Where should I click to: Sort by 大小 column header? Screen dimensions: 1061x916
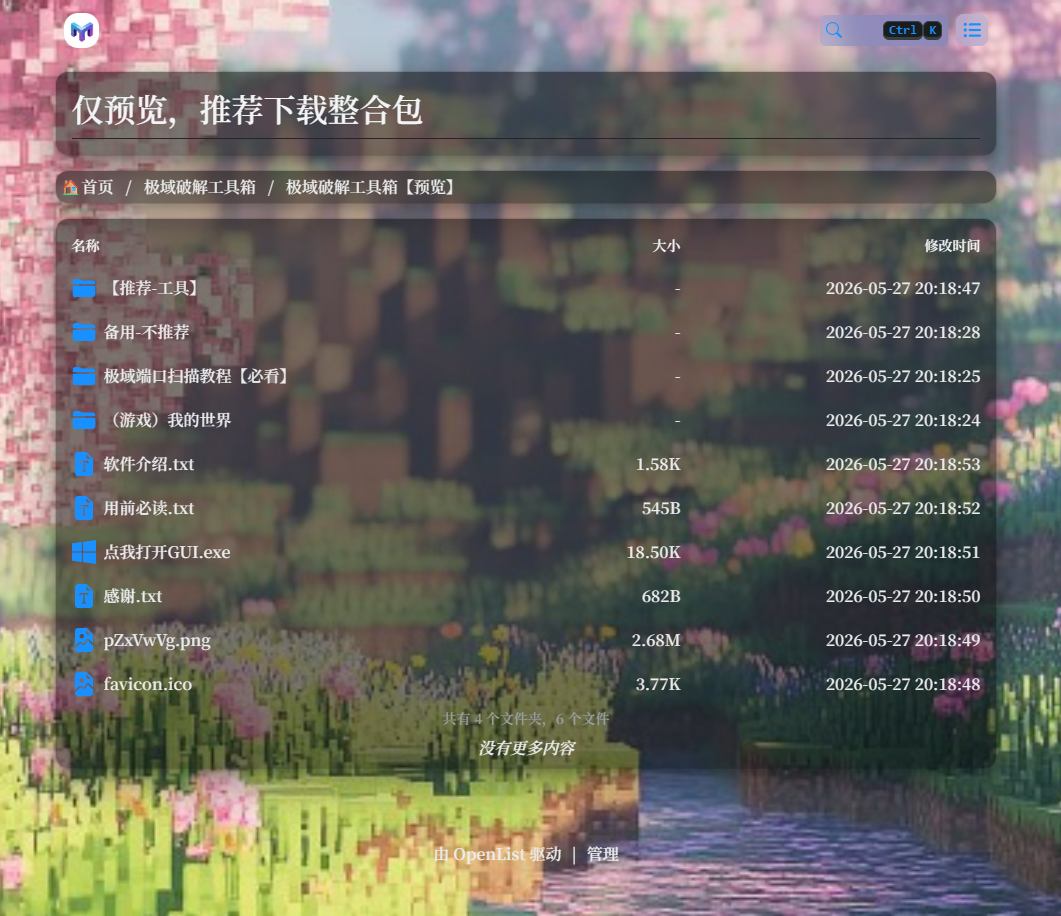click(x=666, y=246)
